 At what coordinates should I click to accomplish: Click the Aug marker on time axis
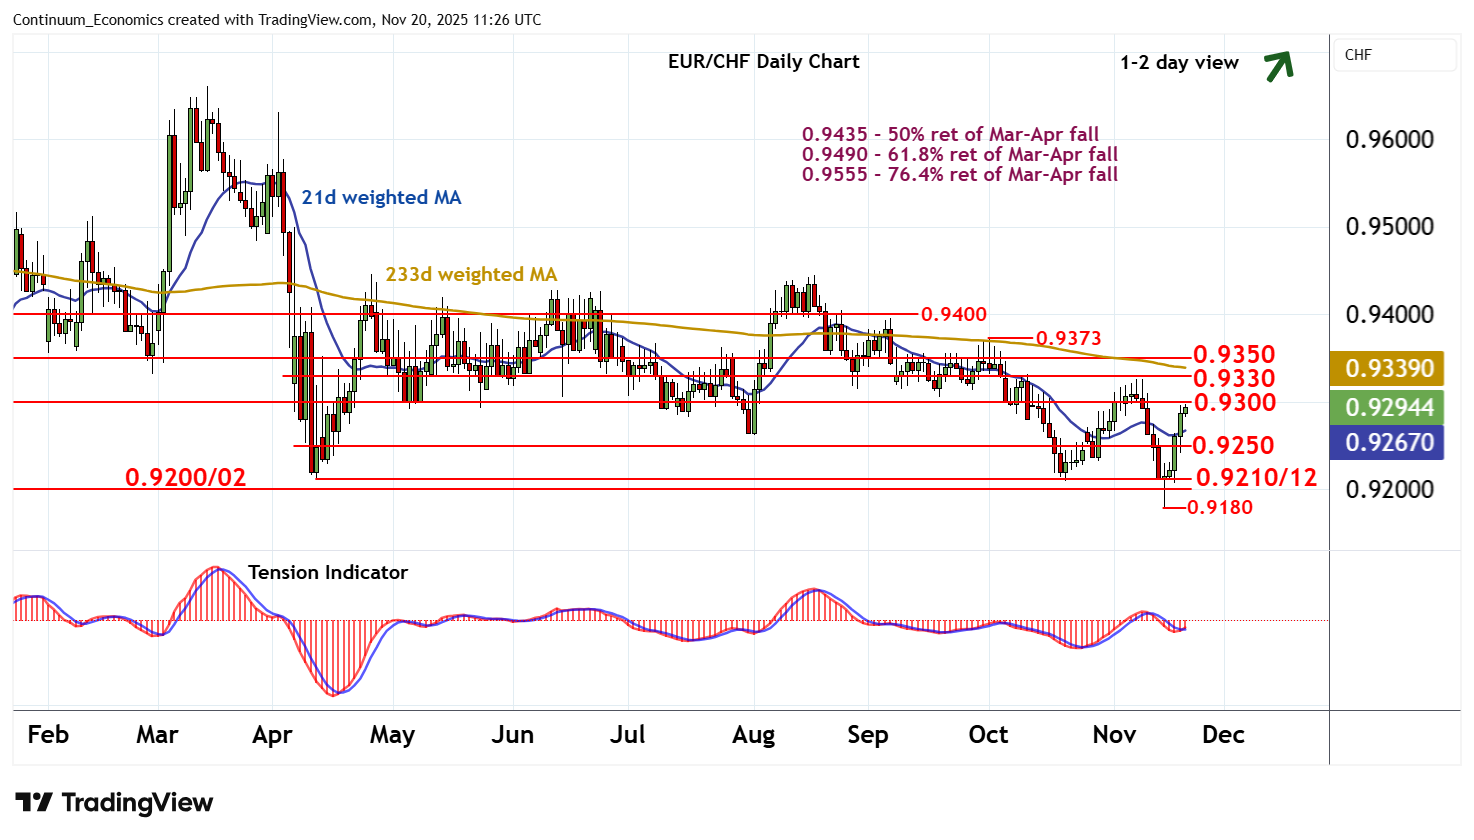coord(753,735)
